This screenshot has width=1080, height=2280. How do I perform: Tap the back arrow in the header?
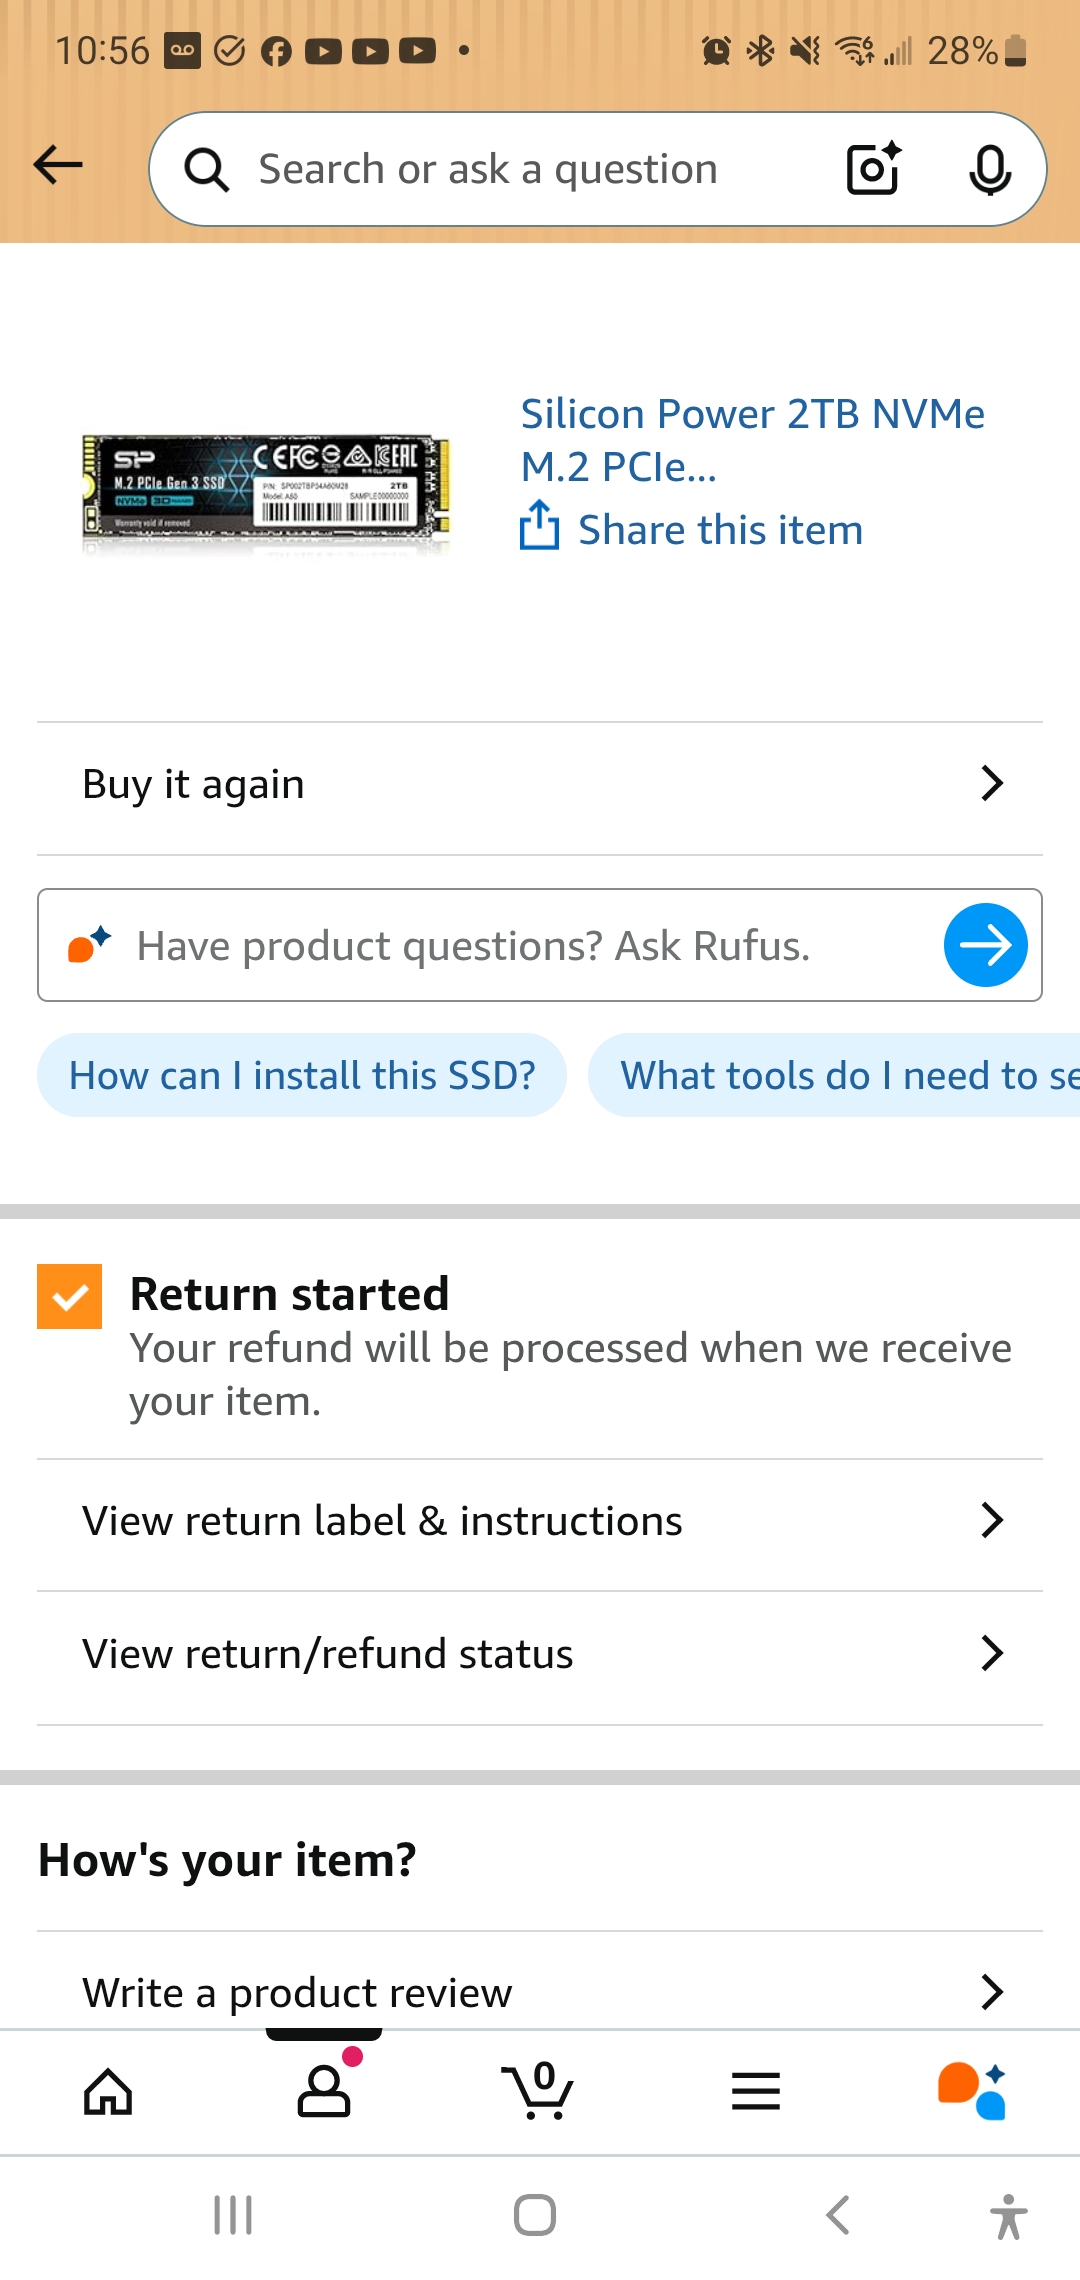[x=58, y=165]
